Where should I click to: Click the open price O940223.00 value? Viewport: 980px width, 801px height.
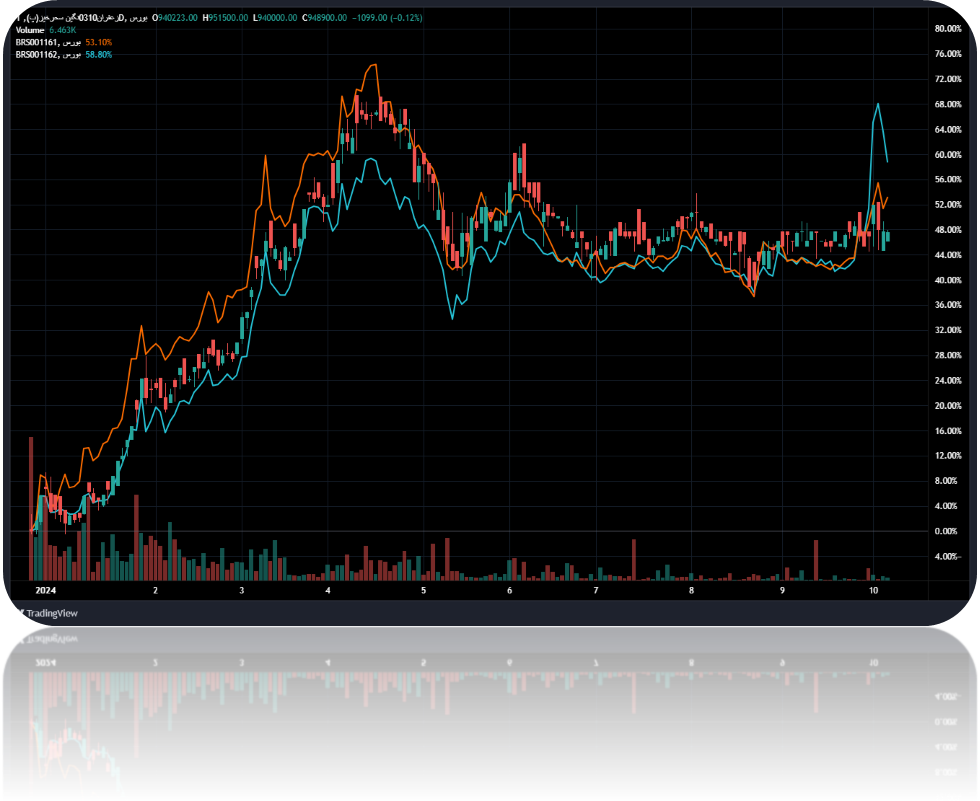175,19
